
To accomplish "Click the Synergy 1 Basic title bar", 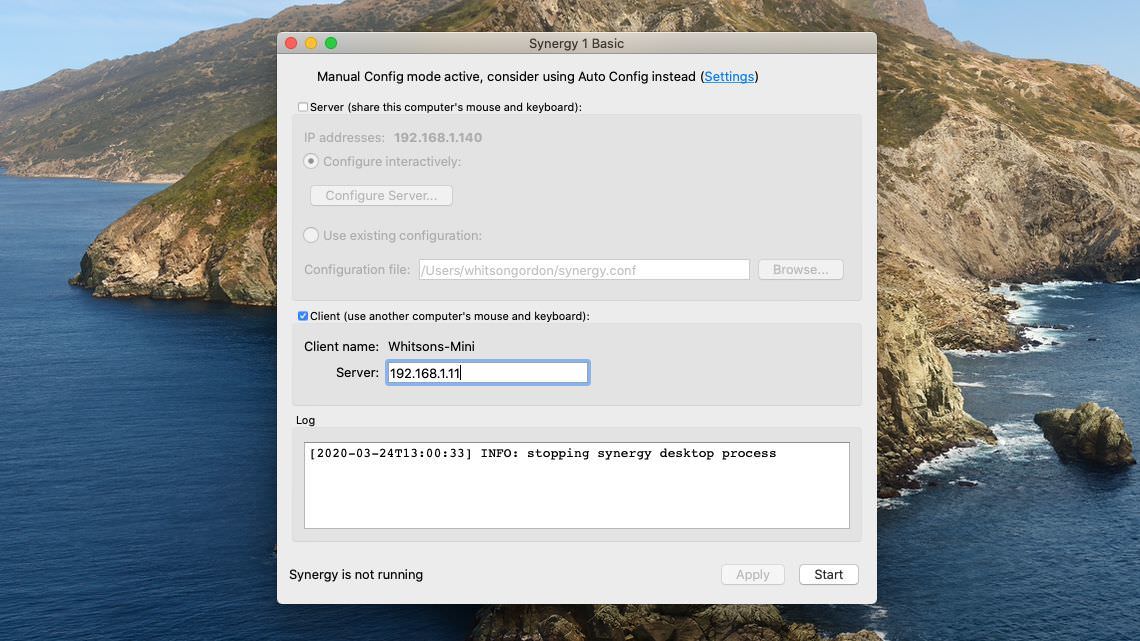I will [577, 44].
